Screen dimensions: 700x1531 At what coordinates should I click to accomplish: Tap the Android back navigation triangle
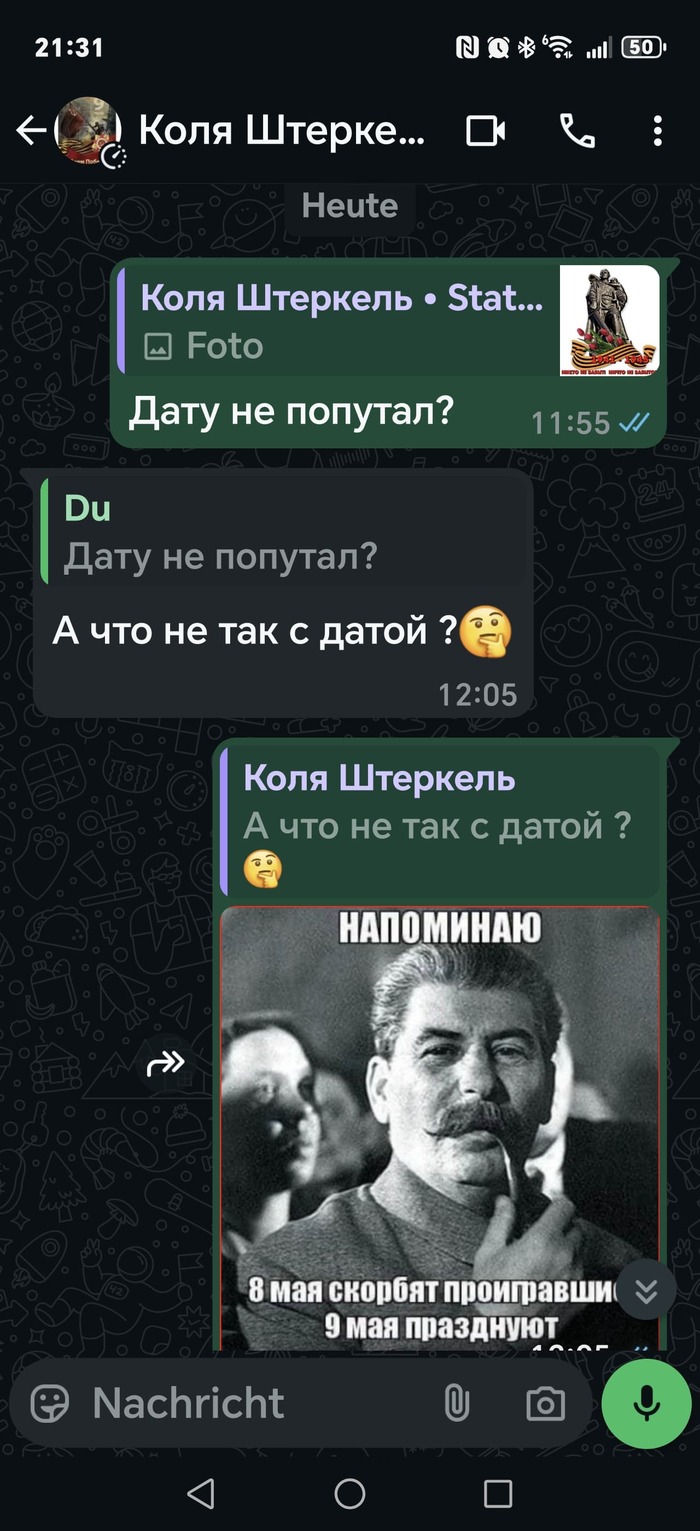click(201, 1494)
